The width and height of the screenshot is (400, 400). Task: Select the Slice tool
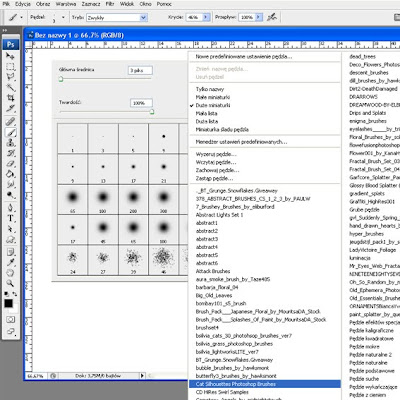10,108
